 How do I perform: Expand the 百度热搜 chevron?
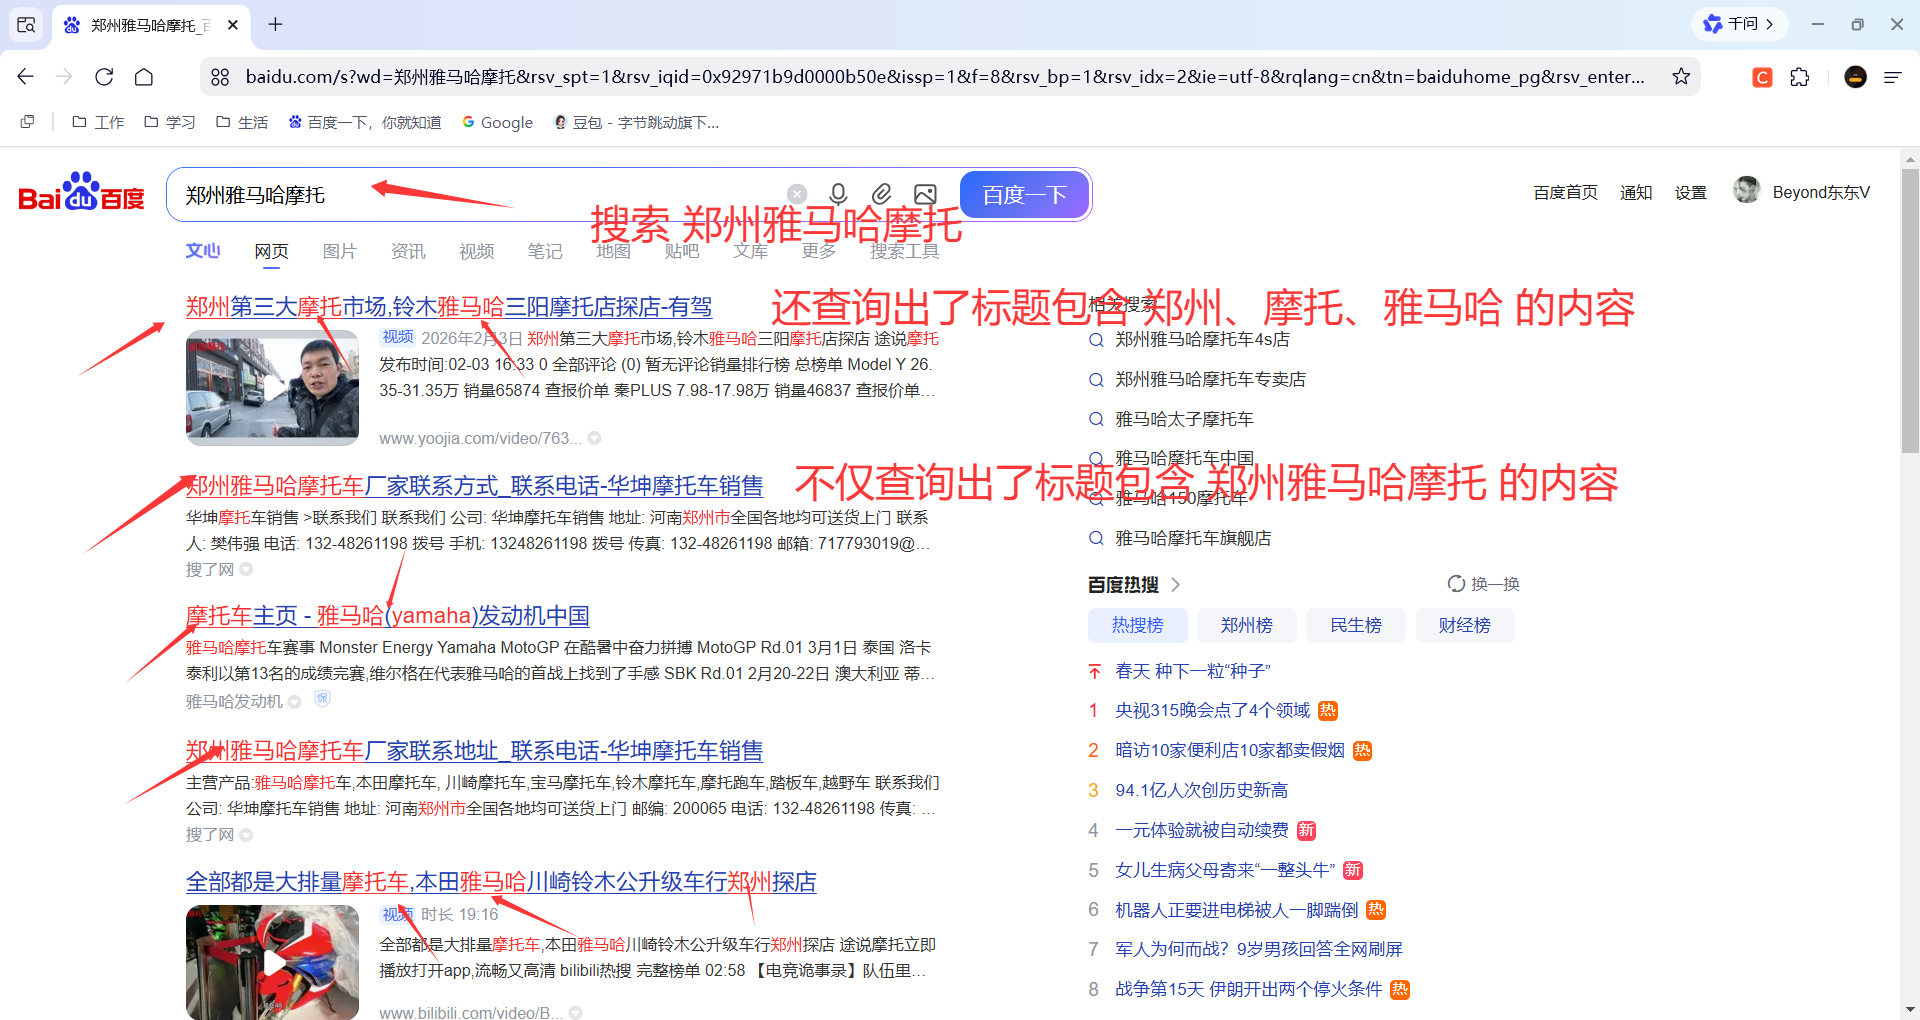(1176, 584)
